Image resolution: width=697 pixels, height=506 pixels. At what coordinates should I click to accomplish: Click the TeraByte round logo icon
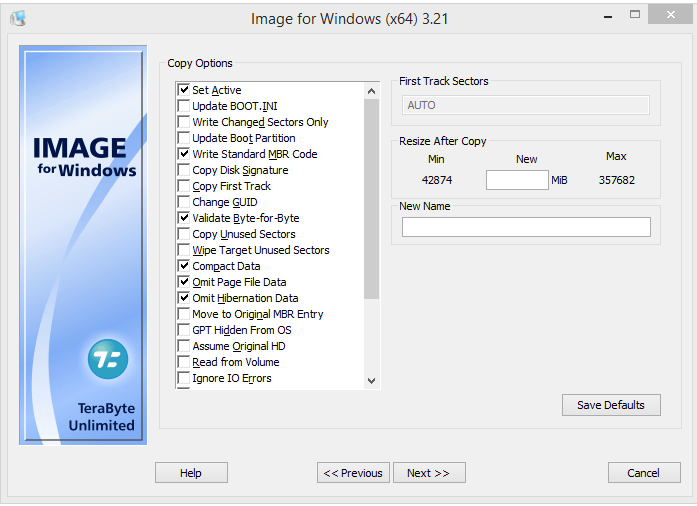coord(108,359)
